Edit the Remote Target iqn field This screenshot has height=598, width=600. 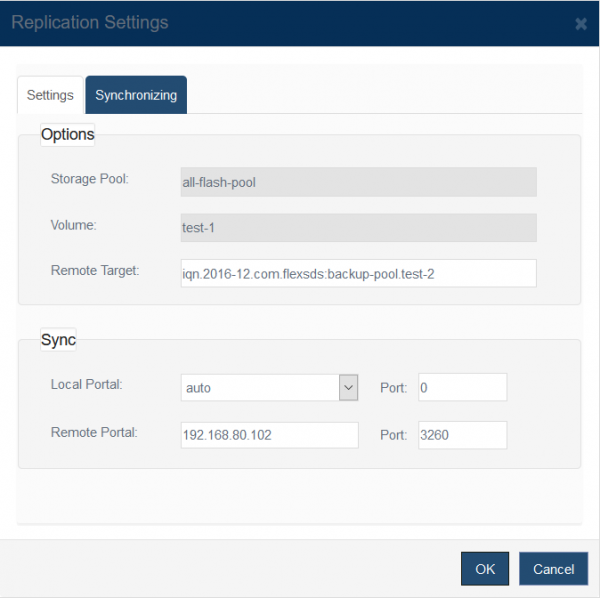(359, 274)
